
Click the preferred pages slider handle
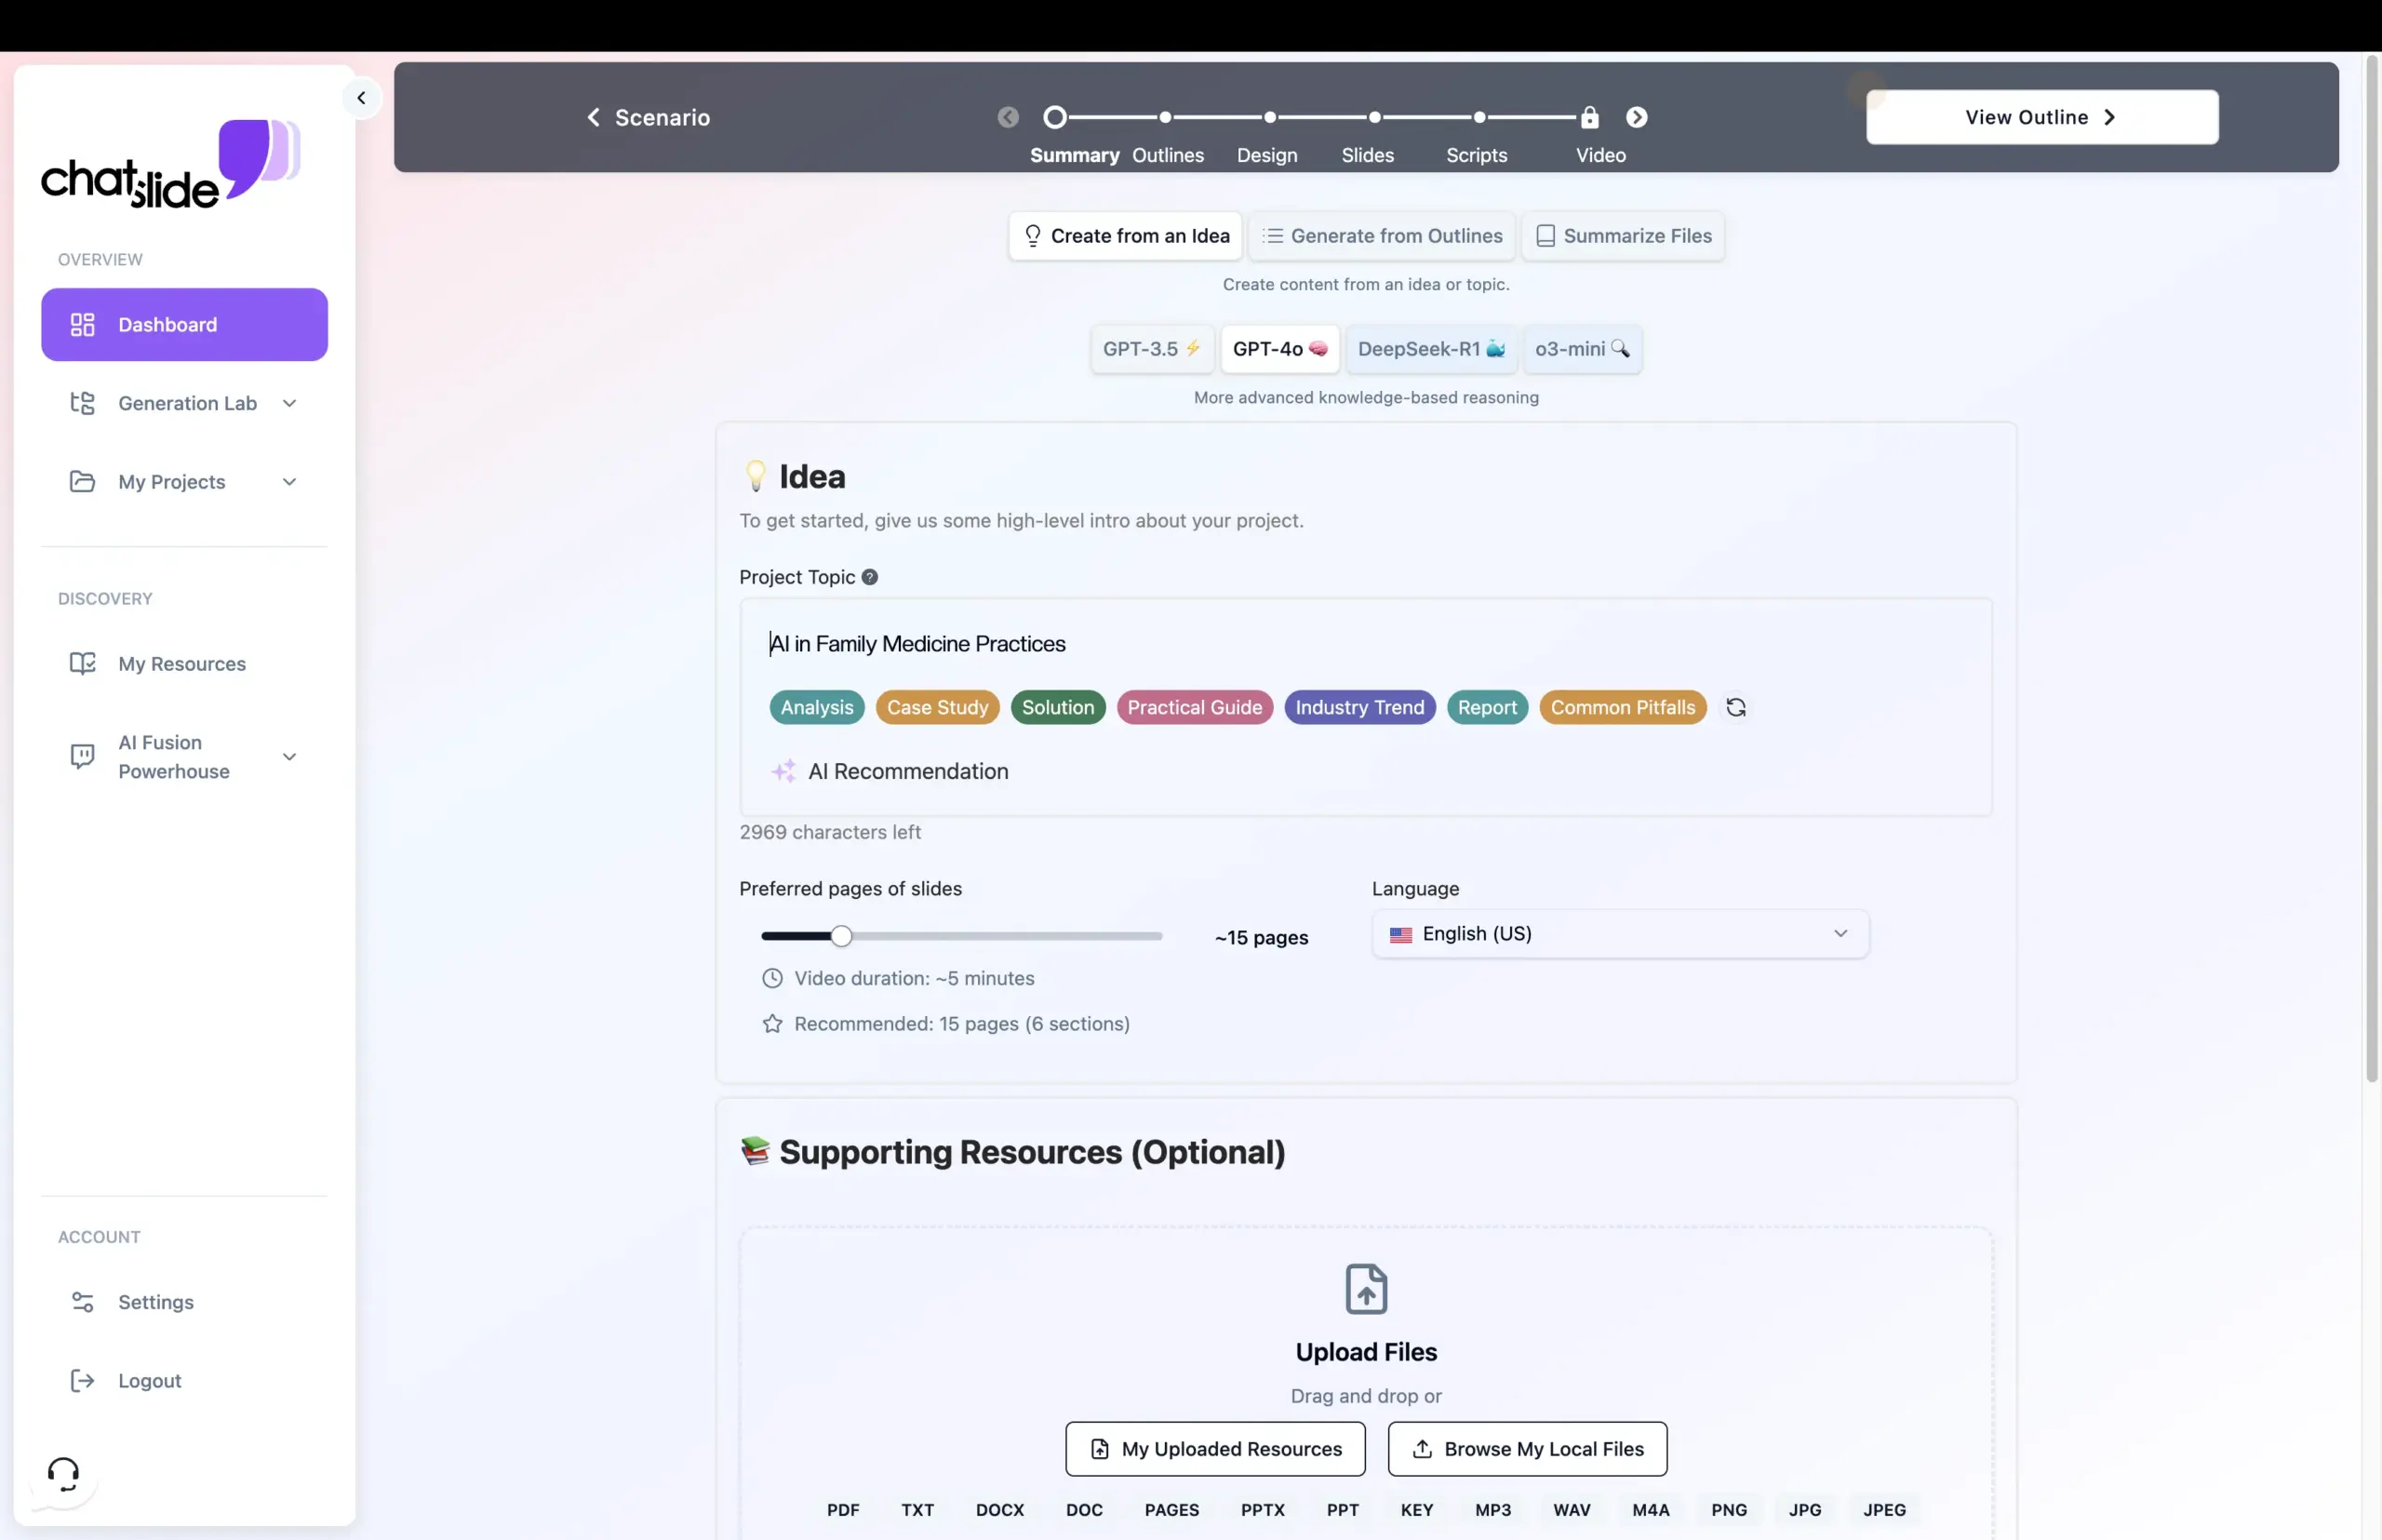842,937
